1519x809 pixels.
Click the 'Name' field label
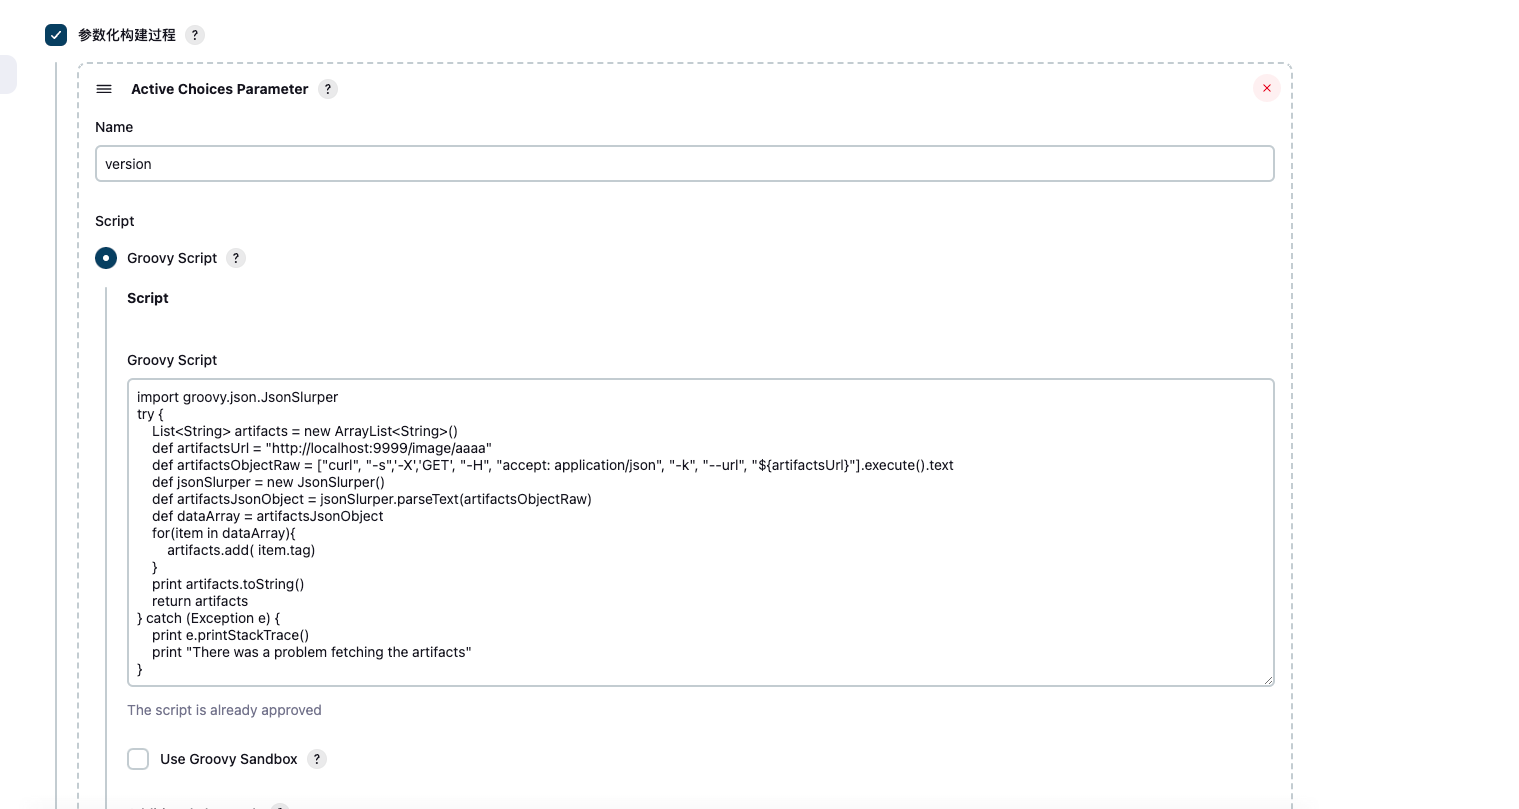[114, 127]
